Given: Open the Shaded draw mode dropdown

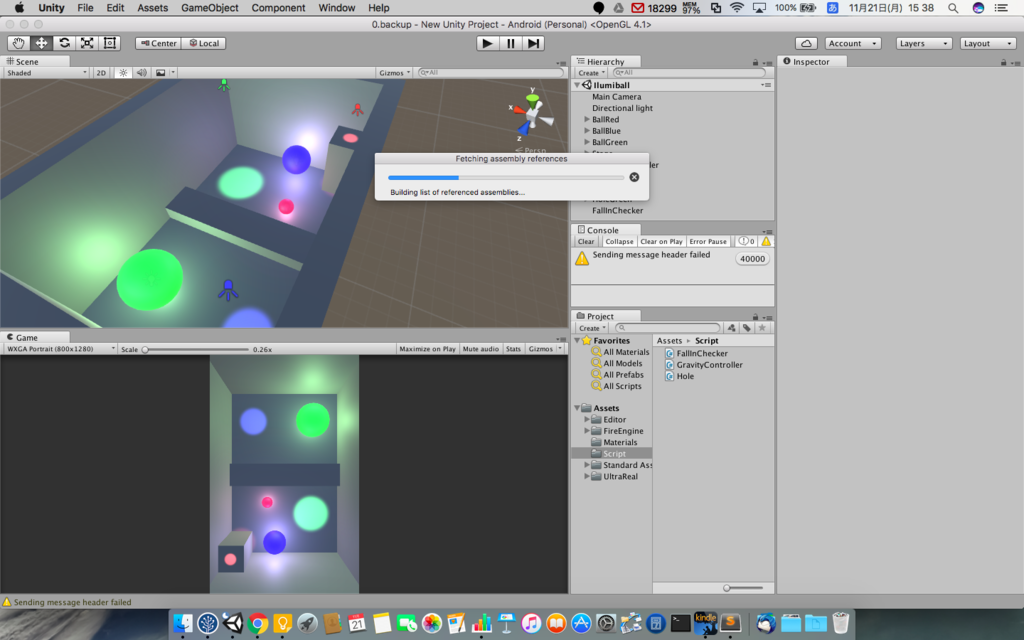Looking at the screenshot, I should pyautogui.click(x=46, y=72).
